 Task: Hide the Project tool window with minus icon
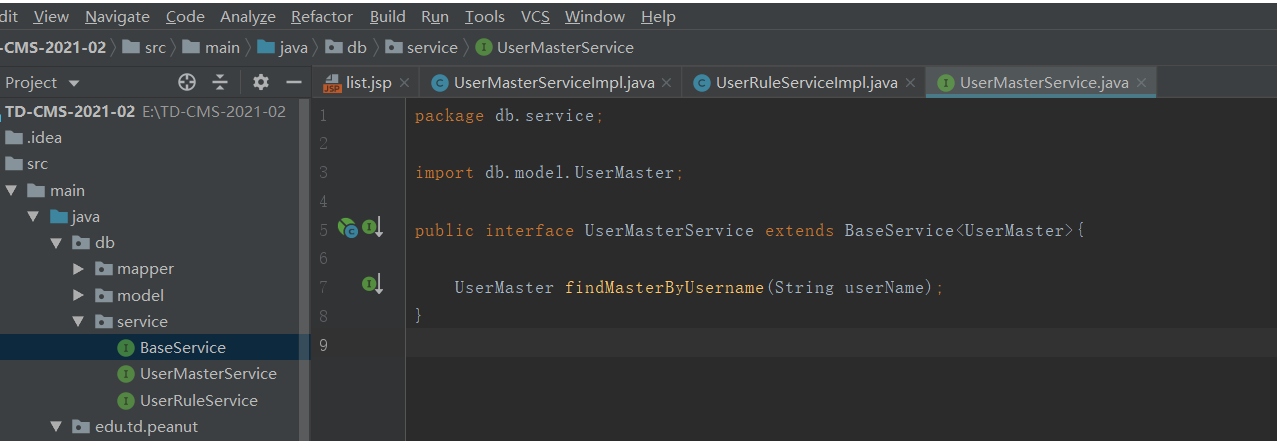pyautogui.click(x=294, y=82)
